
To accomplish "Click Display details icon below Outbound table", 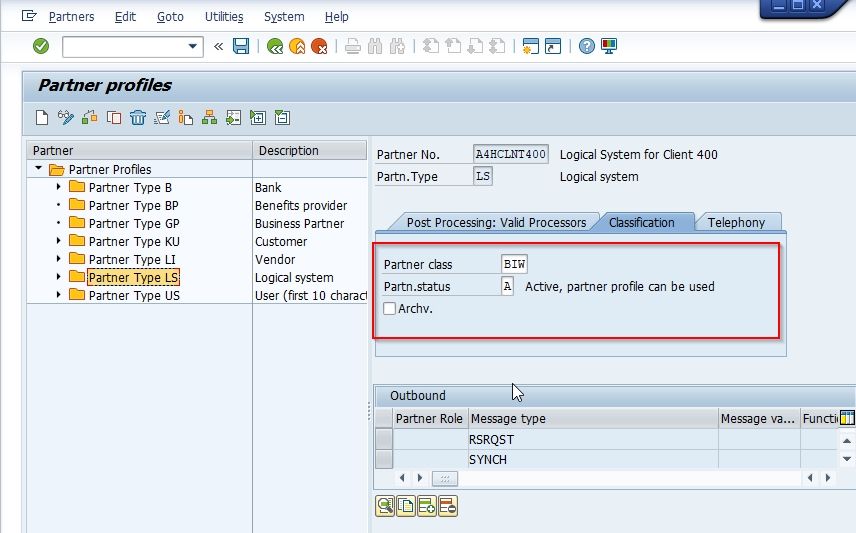I will tap(385, 506).
